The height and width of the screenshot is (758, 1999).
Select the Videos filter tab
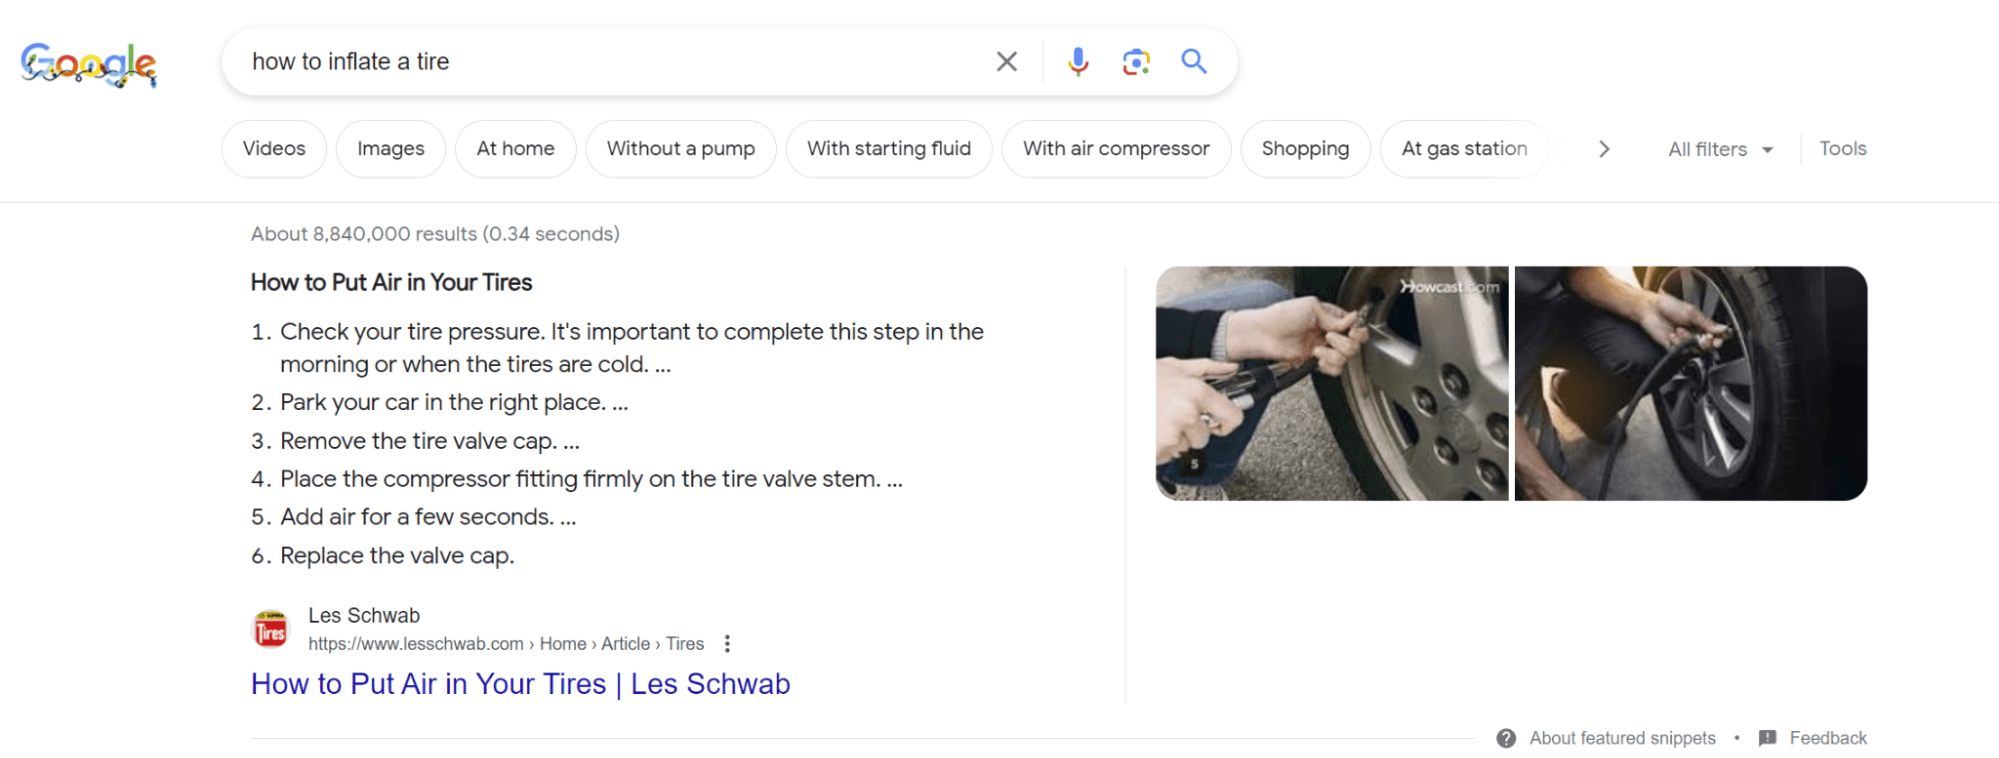(x=274, y=149)
